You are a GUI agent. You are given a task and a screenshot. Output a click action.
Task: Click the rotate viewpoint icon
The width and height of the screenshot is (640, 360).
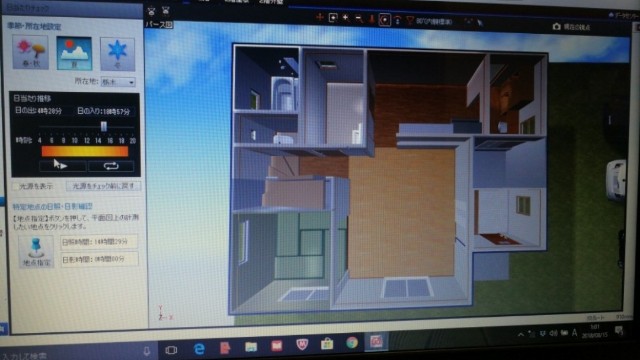click(x=398, y=20)
